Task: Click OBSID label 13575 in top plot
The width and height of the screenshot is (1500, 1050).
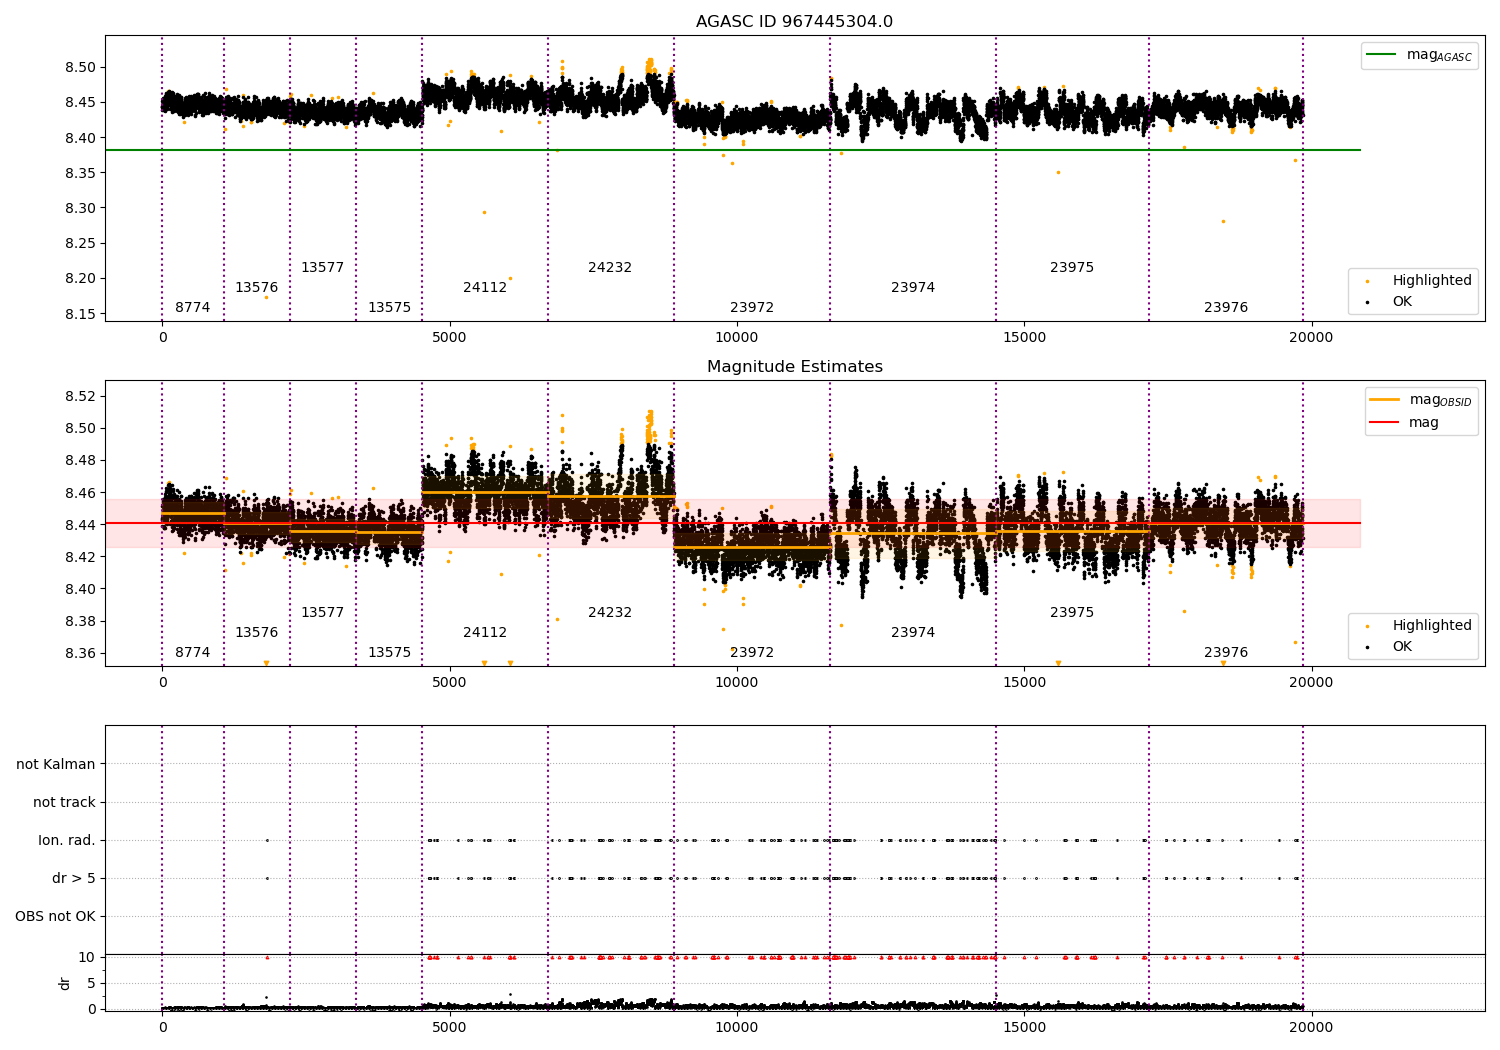Action: pos(390,308)
